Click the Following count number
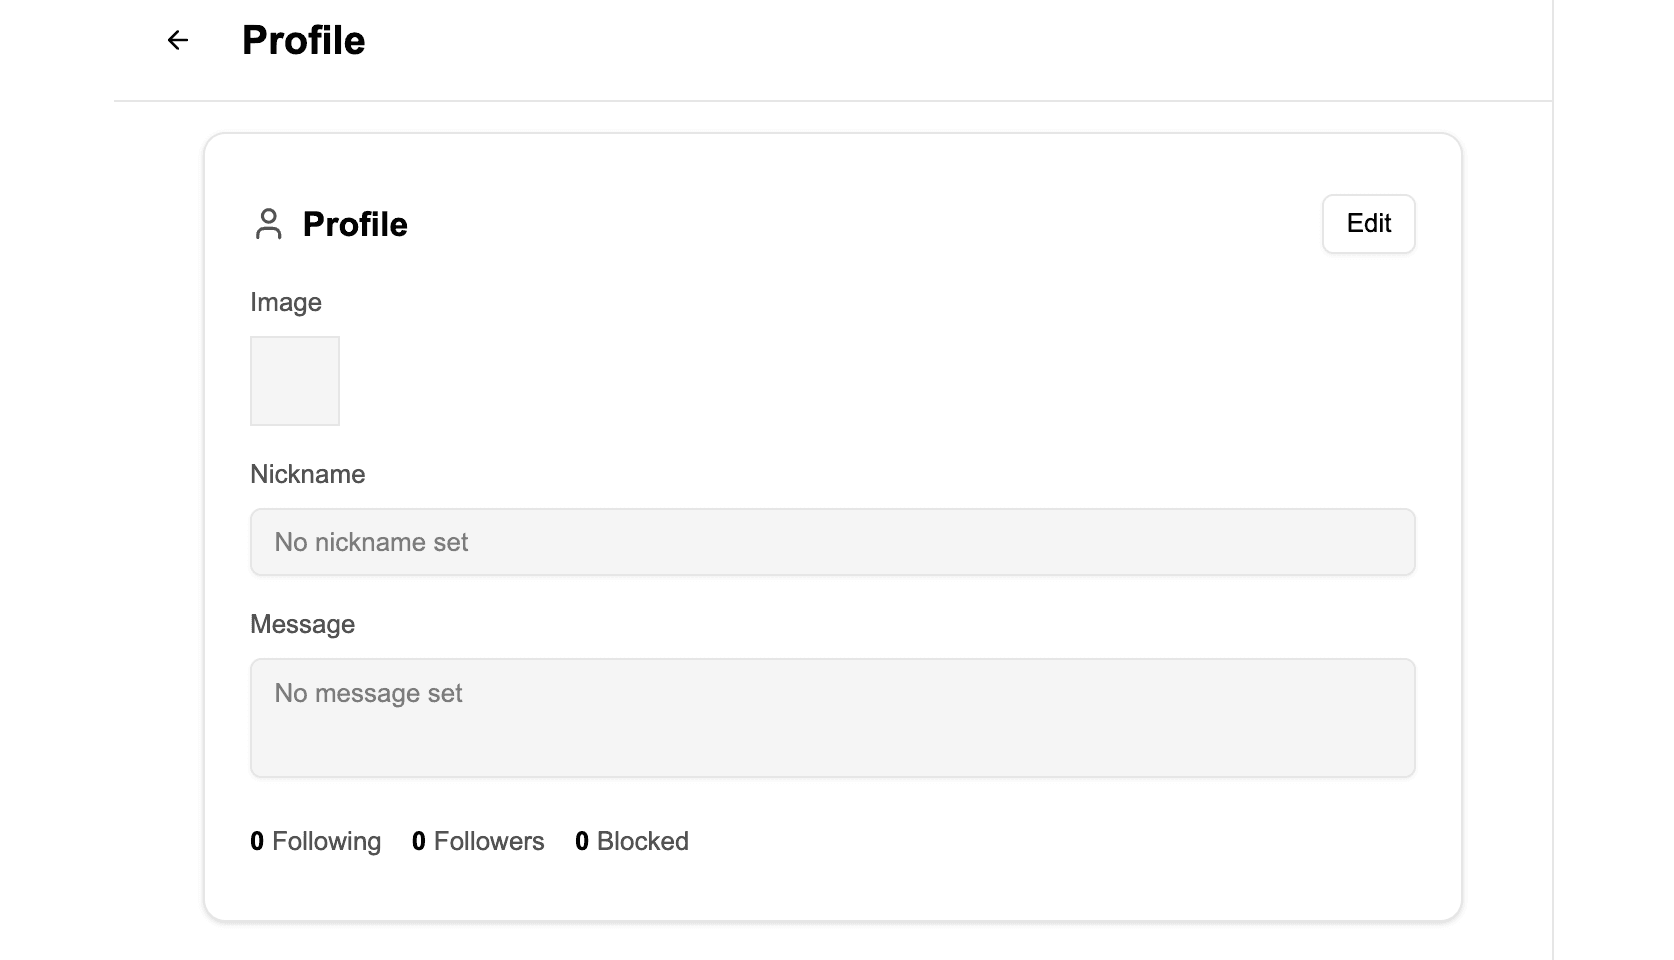 click(257, 841)
